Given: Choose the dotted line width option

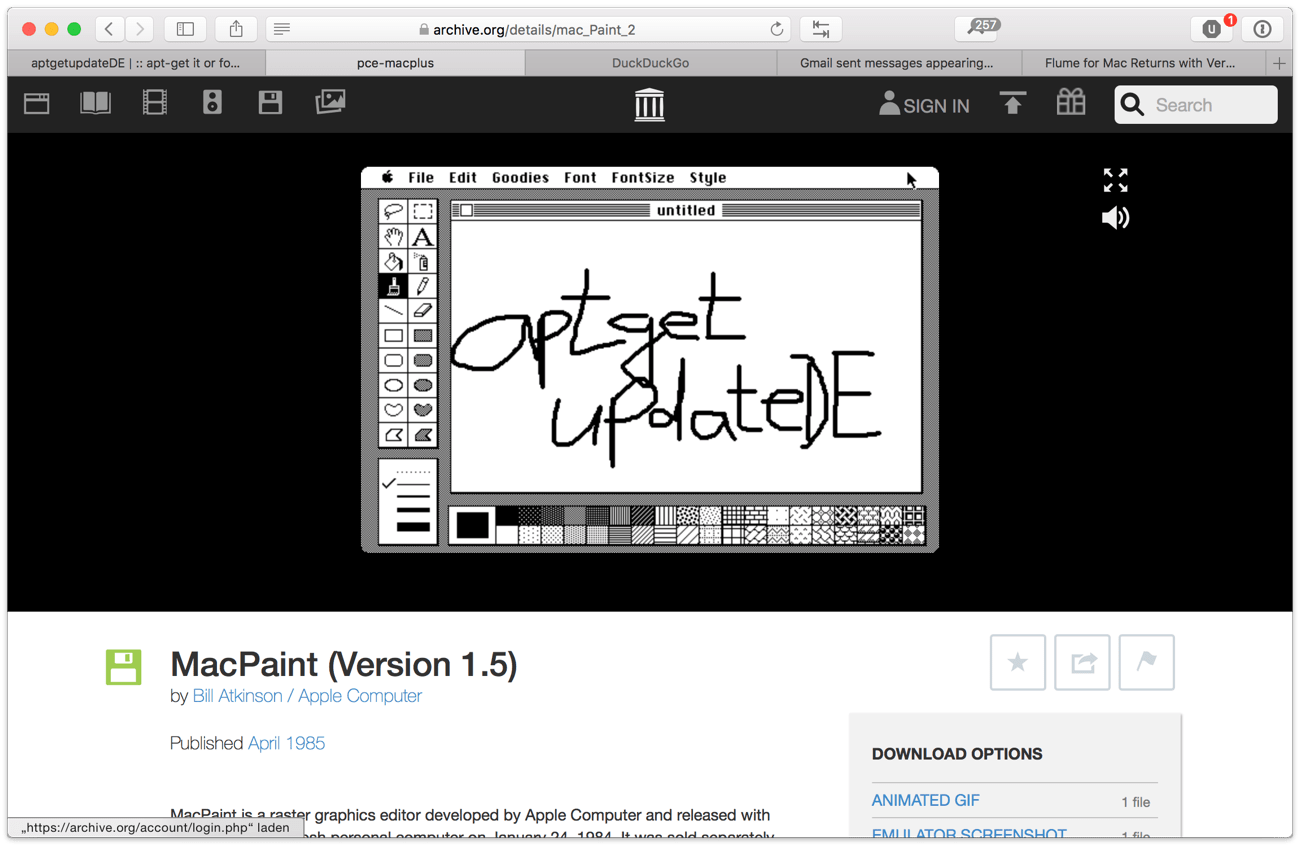Looking at the screenshot, I should [413, 470].
